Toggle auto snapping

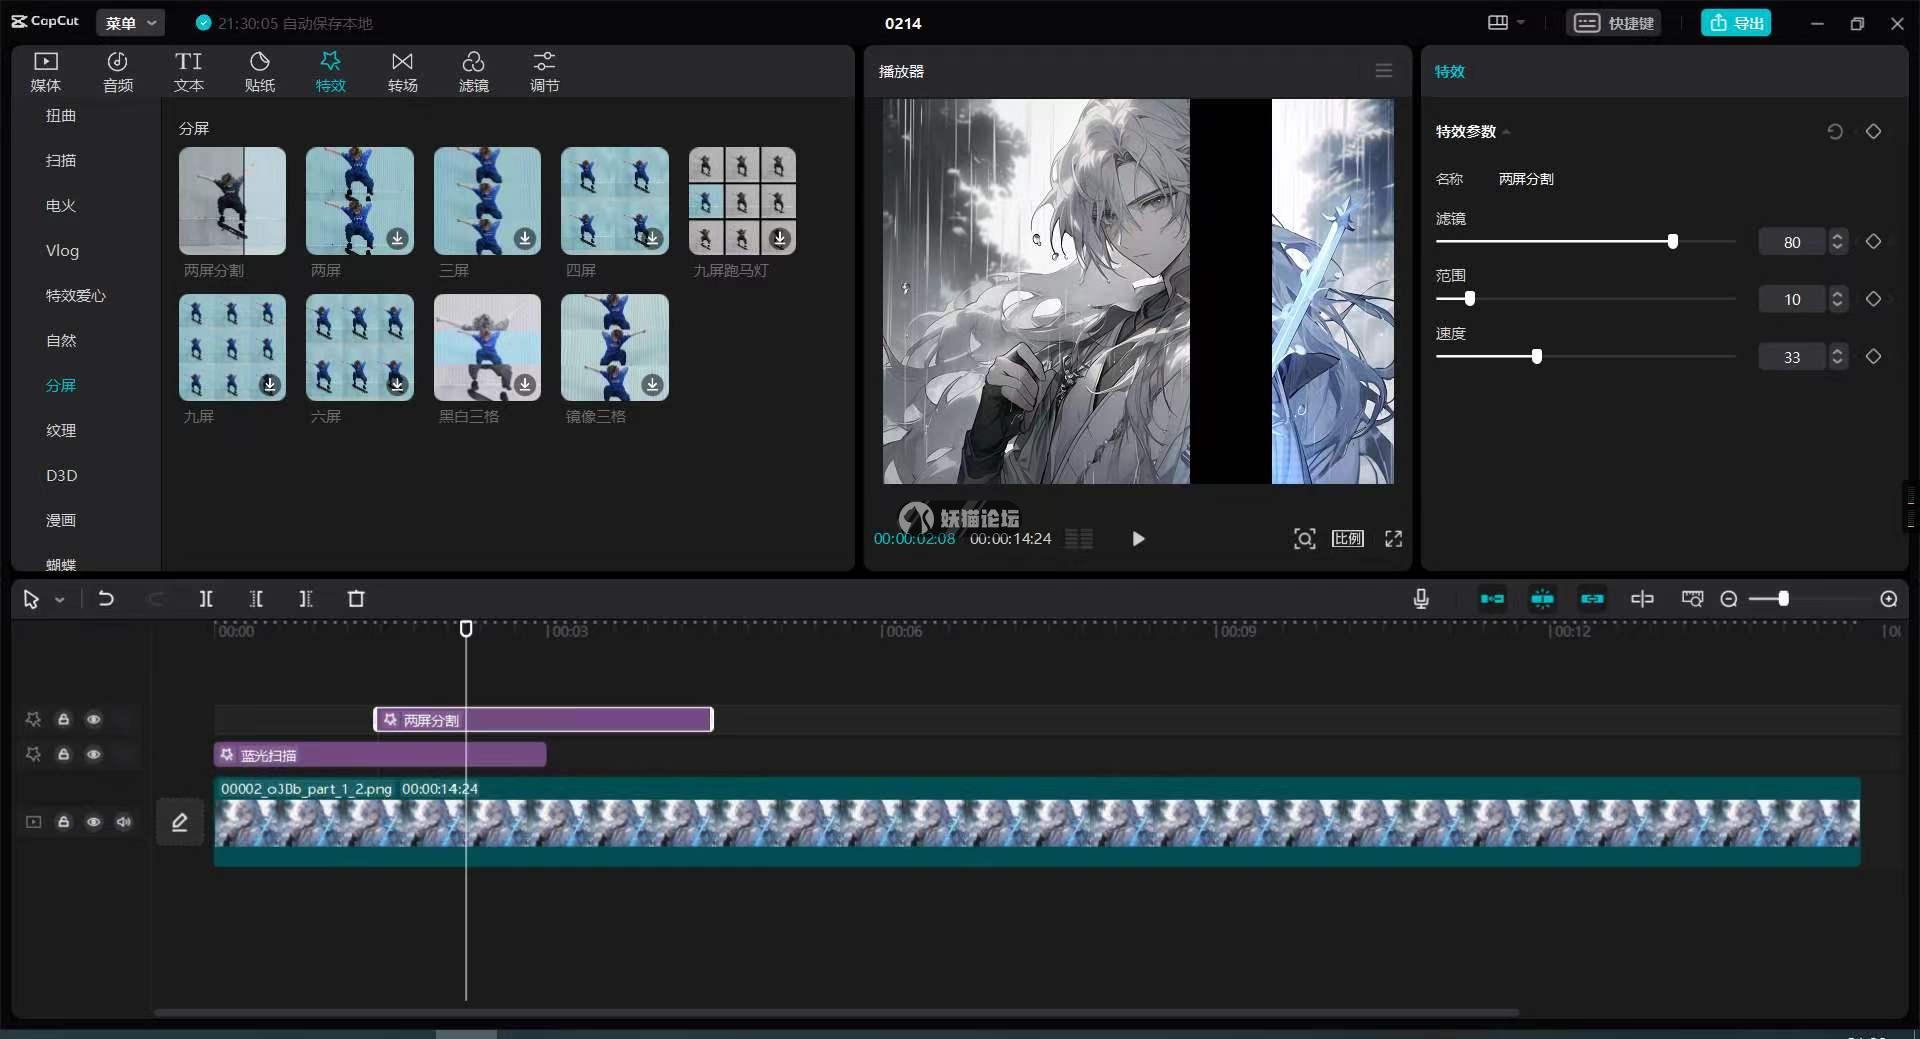[1542, 599]
